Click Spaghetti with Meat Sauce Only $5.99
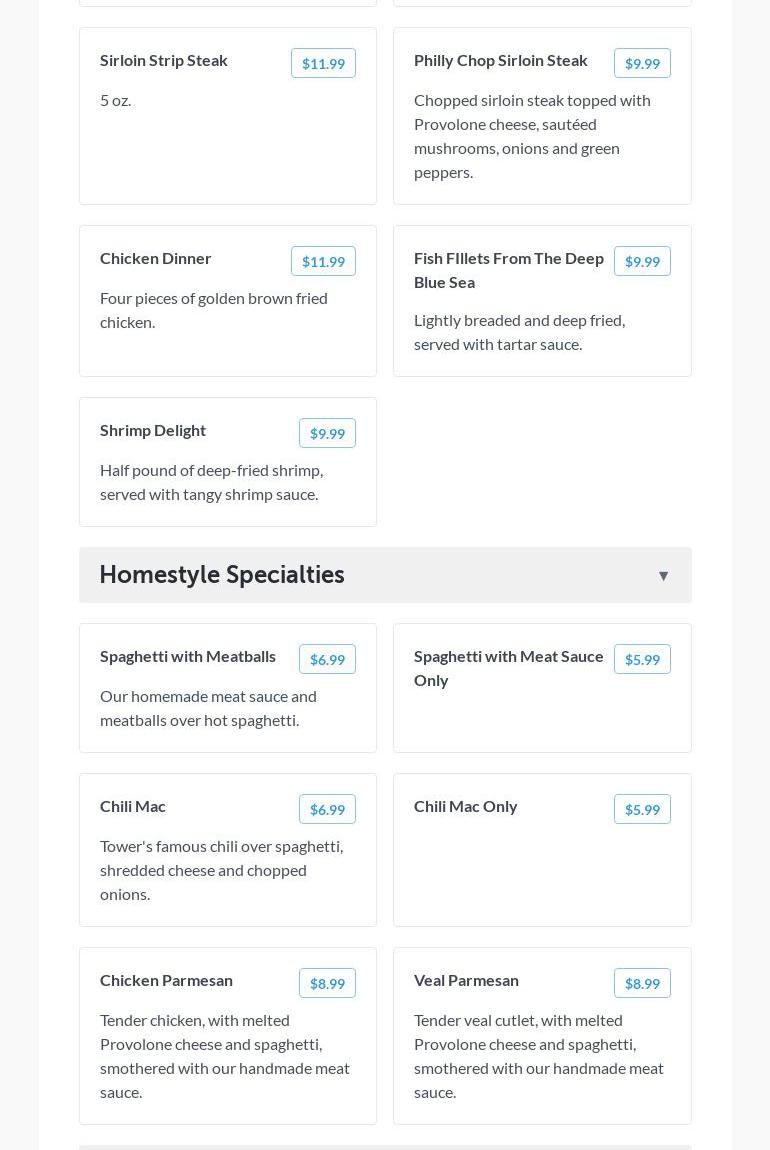Image resolution: width=770 pixels, height=1150 pixels. 642,660
